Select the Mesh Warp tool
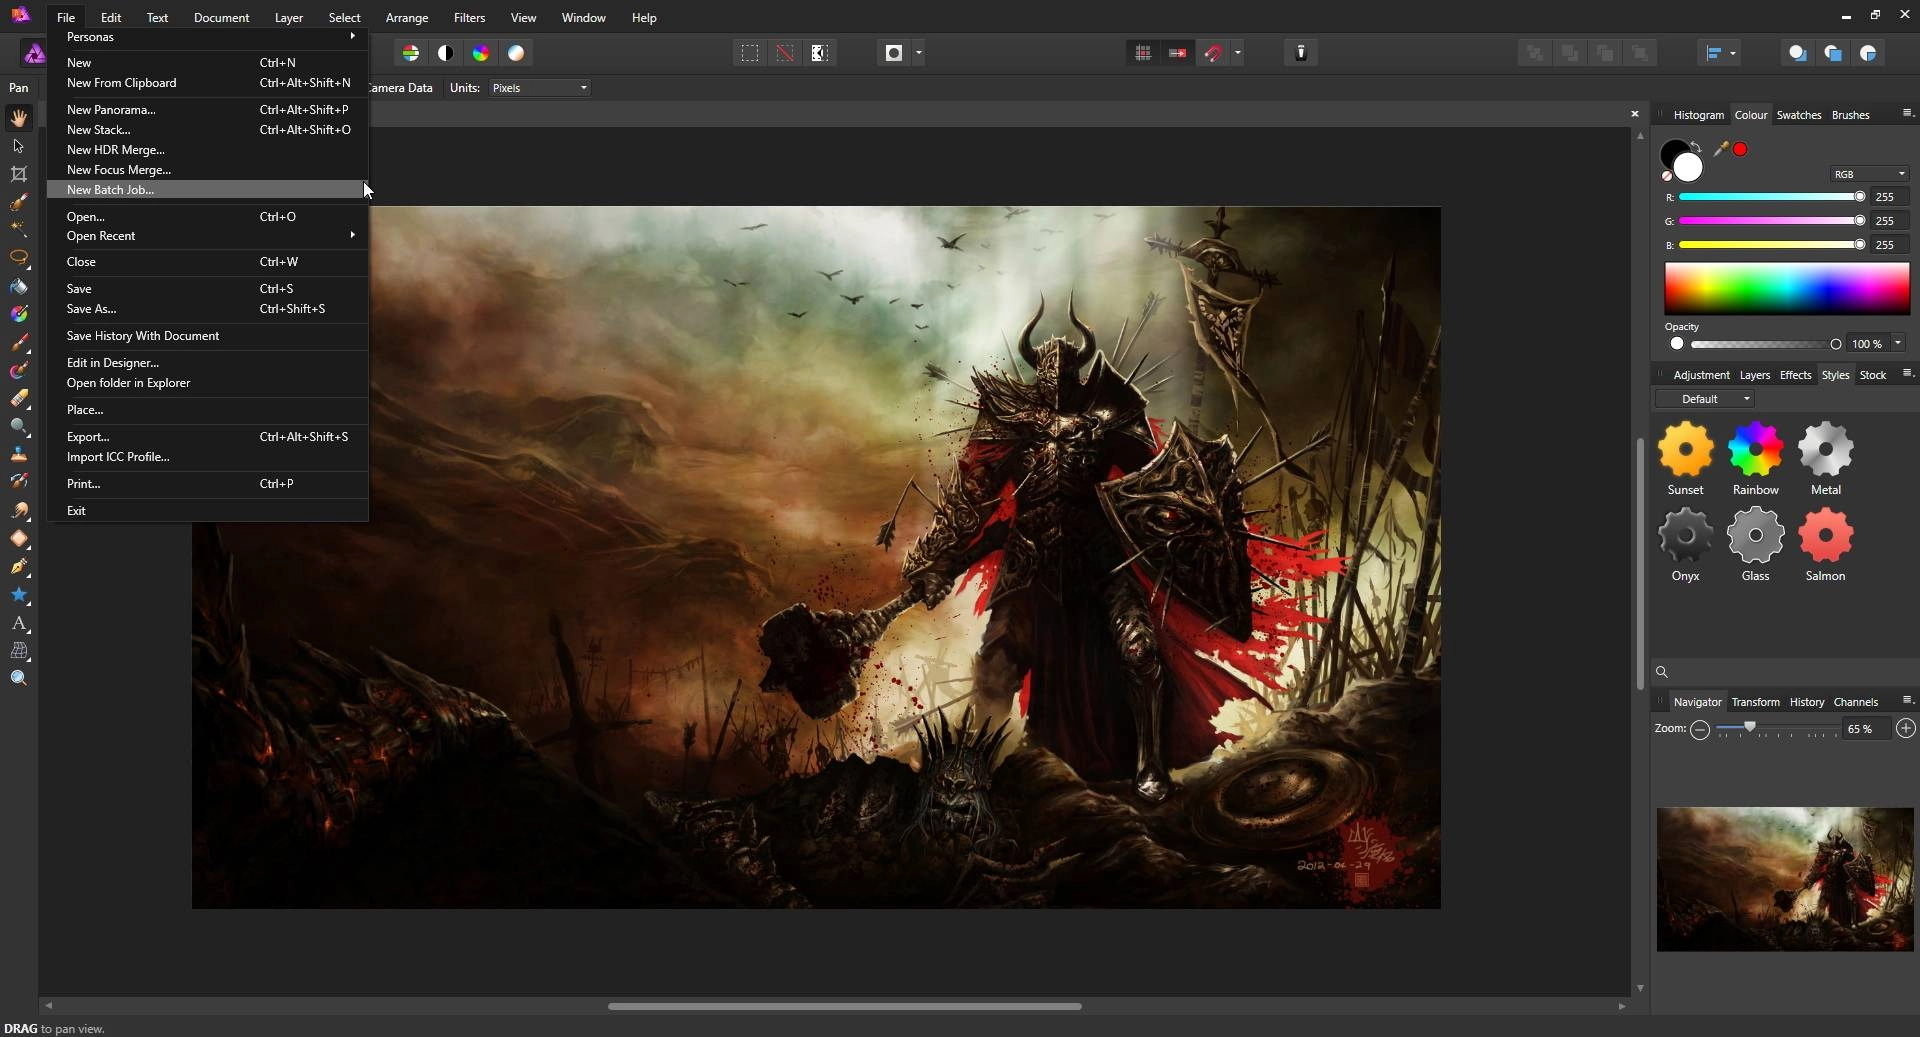The width and height of the screenshot is (1920, 1037). pos(19,651)
